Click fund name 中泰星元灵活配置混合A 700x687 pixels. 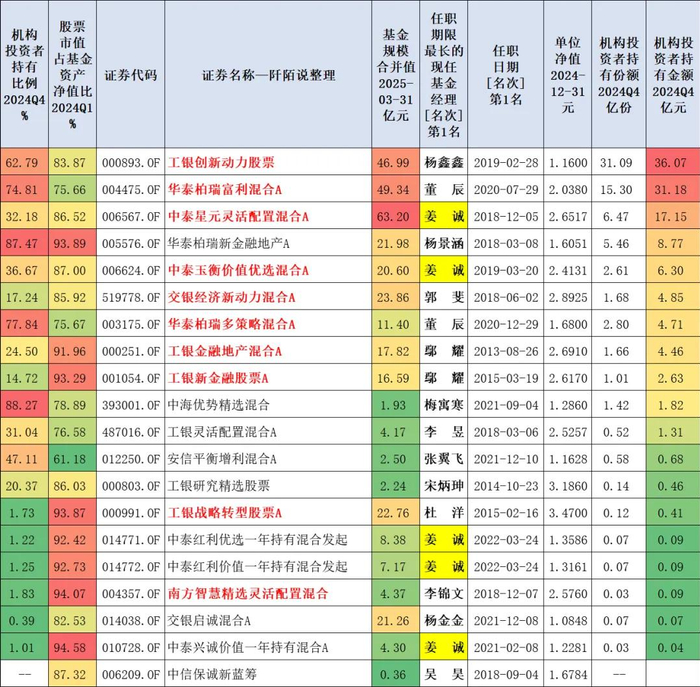point(238,217)
